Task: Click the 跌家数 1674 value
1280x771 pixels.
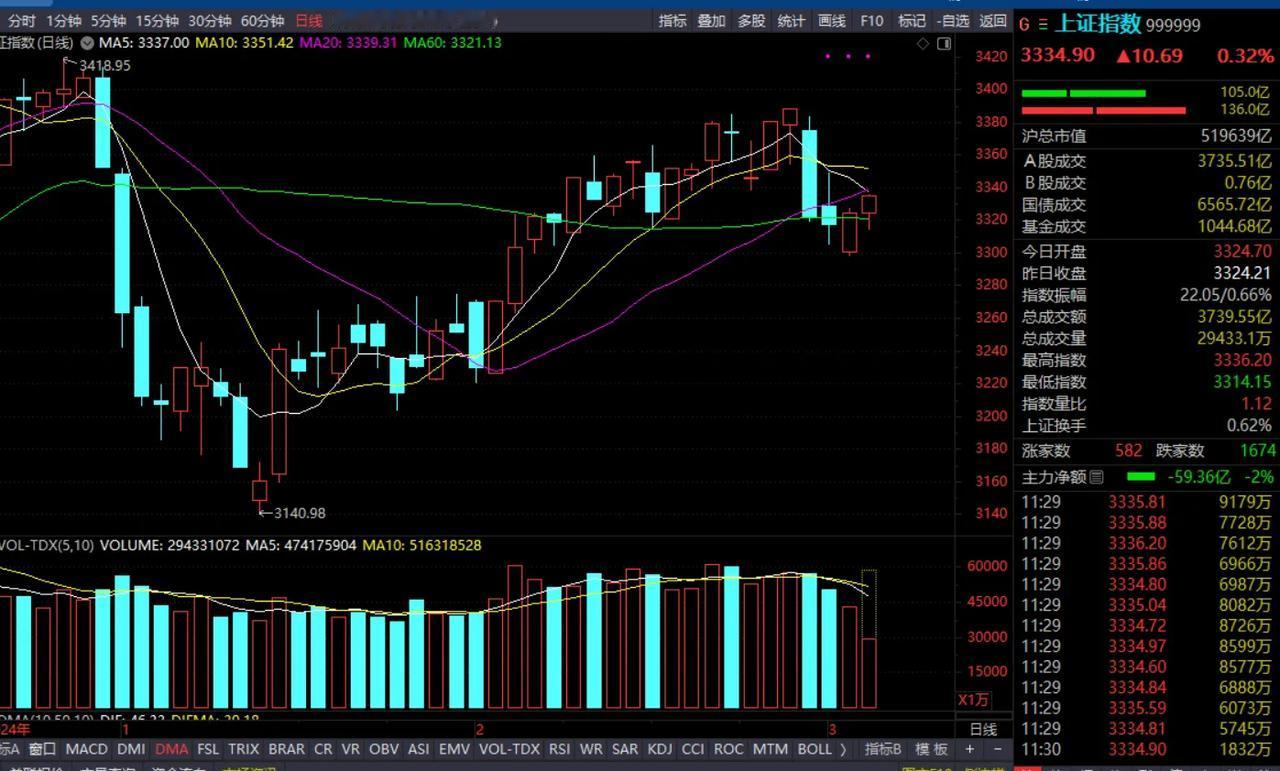Action: pyautogui.click(x=1258, y=451)
